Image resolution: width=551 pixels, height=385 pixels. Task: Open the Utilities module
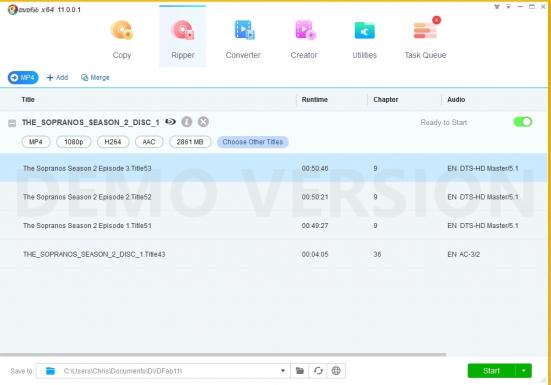pyautogui.click(x=364, y=39)
